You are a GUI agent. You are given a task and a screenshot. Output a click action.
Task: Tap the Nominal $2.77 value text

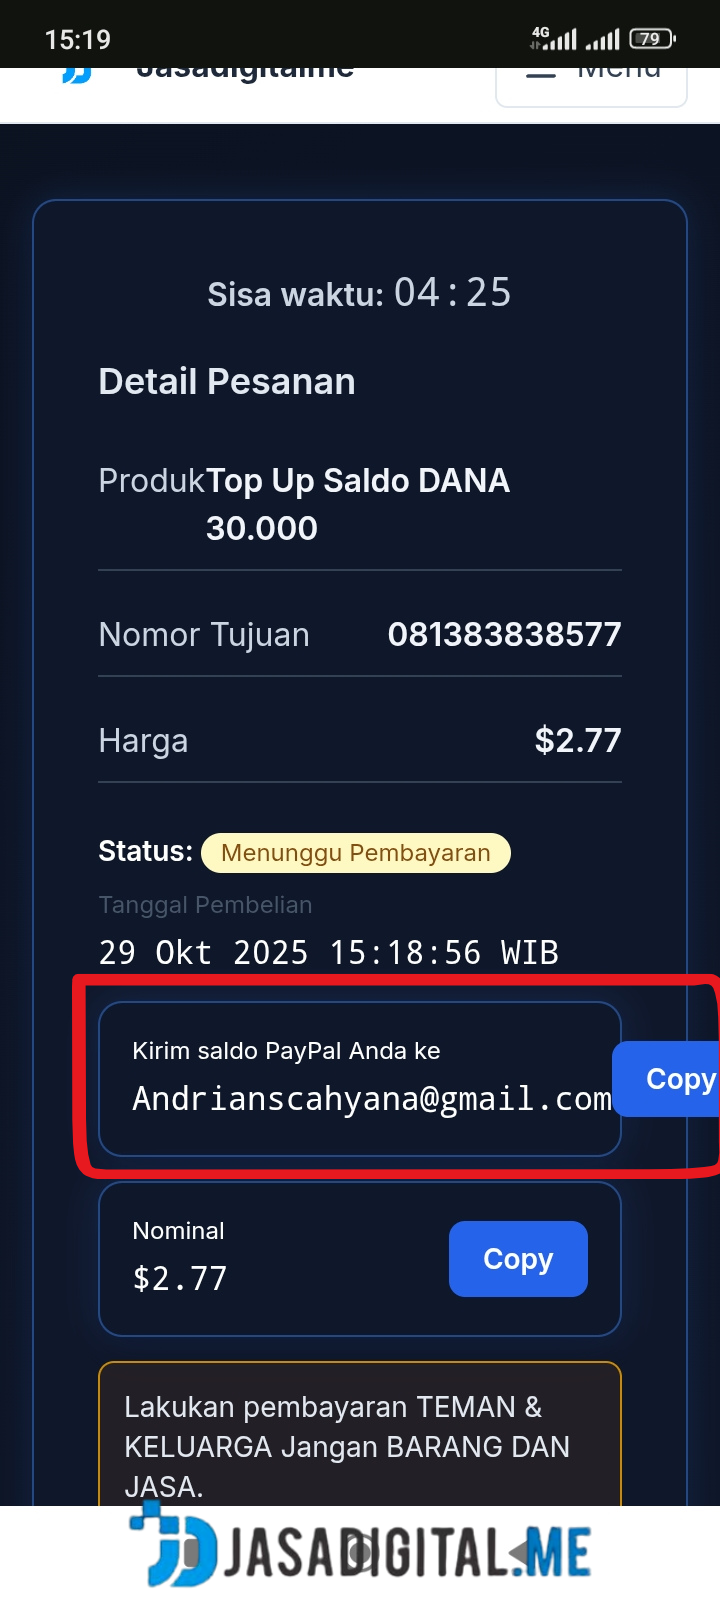pos(180,1278)
